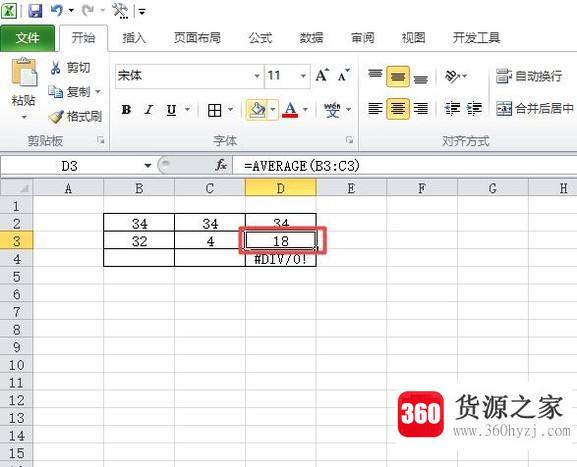Screen dimensions: 577x467
Task: Switch to the 公式 ribbon tab
Action: [260, 38]
